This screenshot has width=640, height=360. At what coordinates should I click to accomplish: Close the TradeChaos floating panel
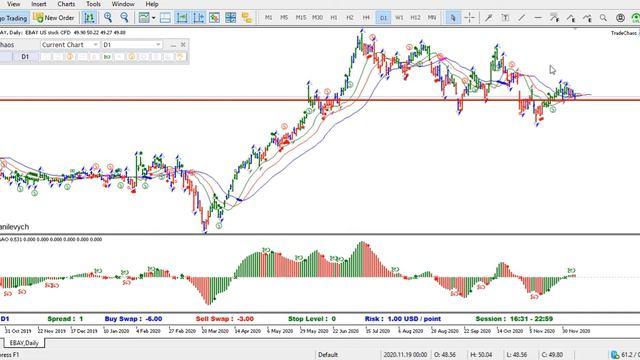pyautogui.click(x=183, y=44)
